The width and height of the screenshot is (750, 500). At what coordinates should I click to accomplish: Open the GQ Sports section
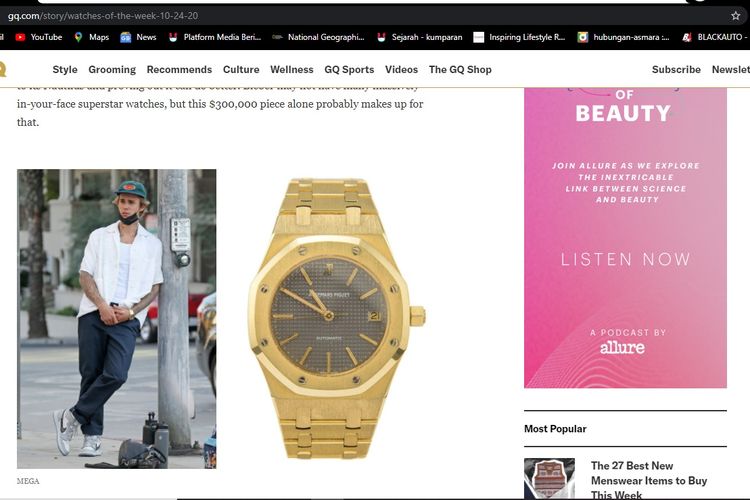(x=349, y=69)
